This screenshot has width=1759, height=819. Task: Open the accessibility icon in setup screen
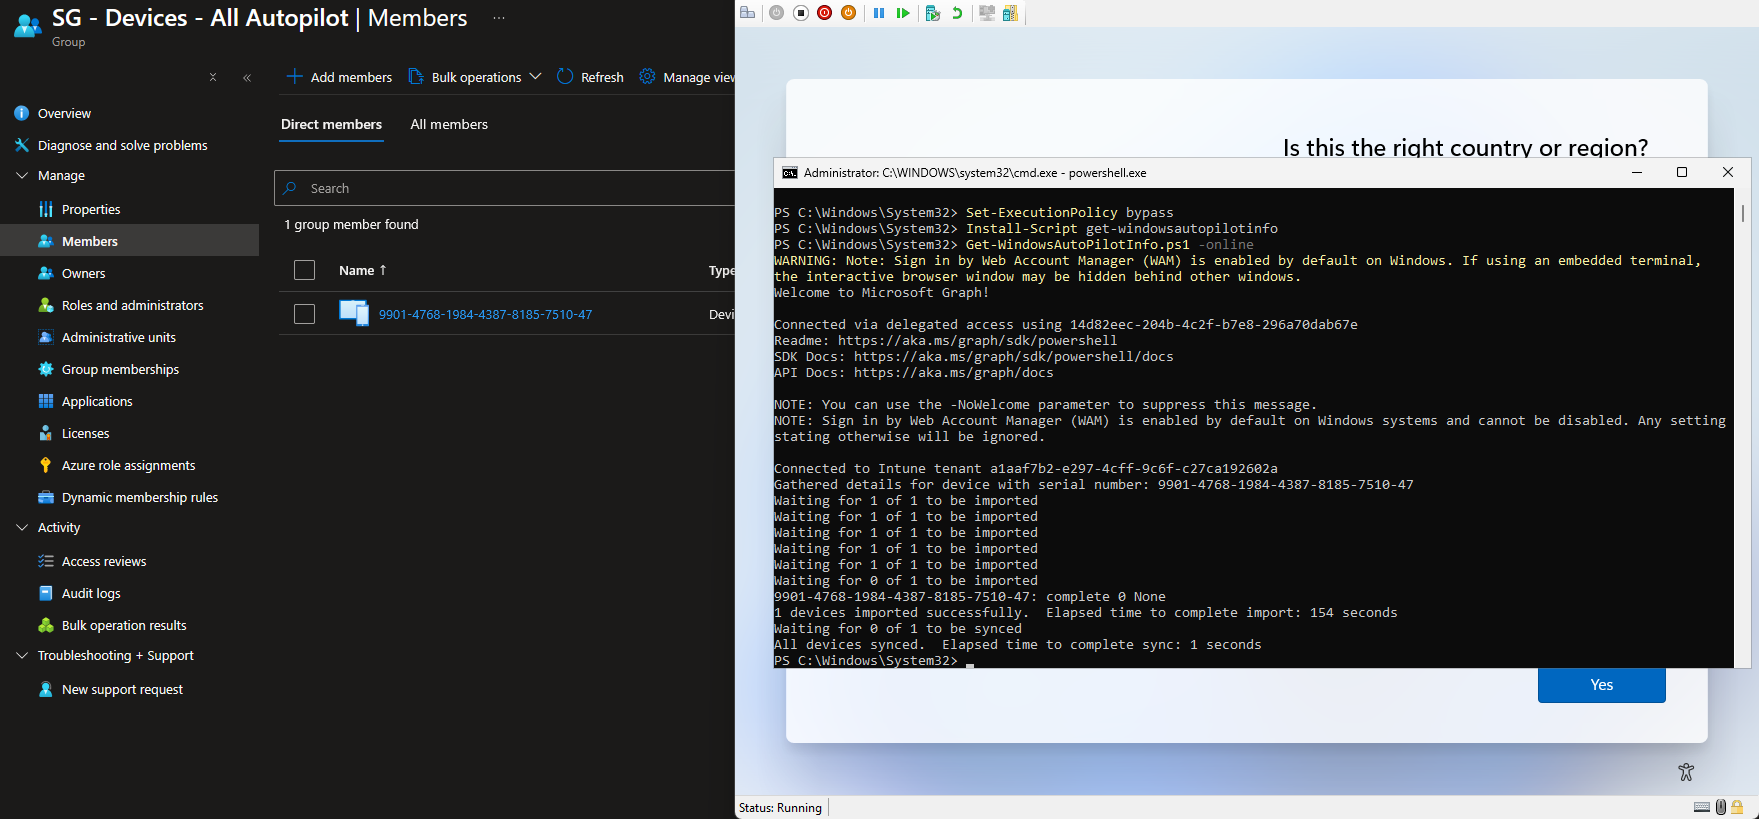(1686, 771)
